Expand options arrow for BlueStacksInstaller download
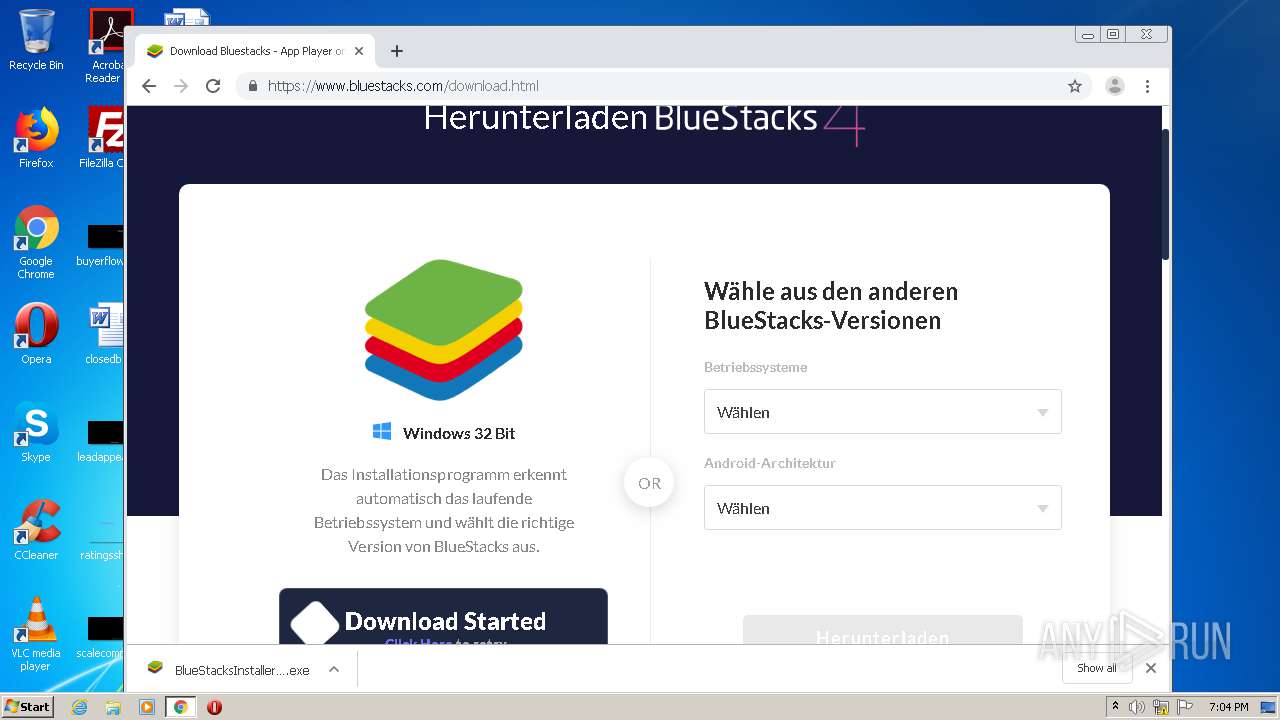This screenshot has height=720, width=1280. coord(334,670)
